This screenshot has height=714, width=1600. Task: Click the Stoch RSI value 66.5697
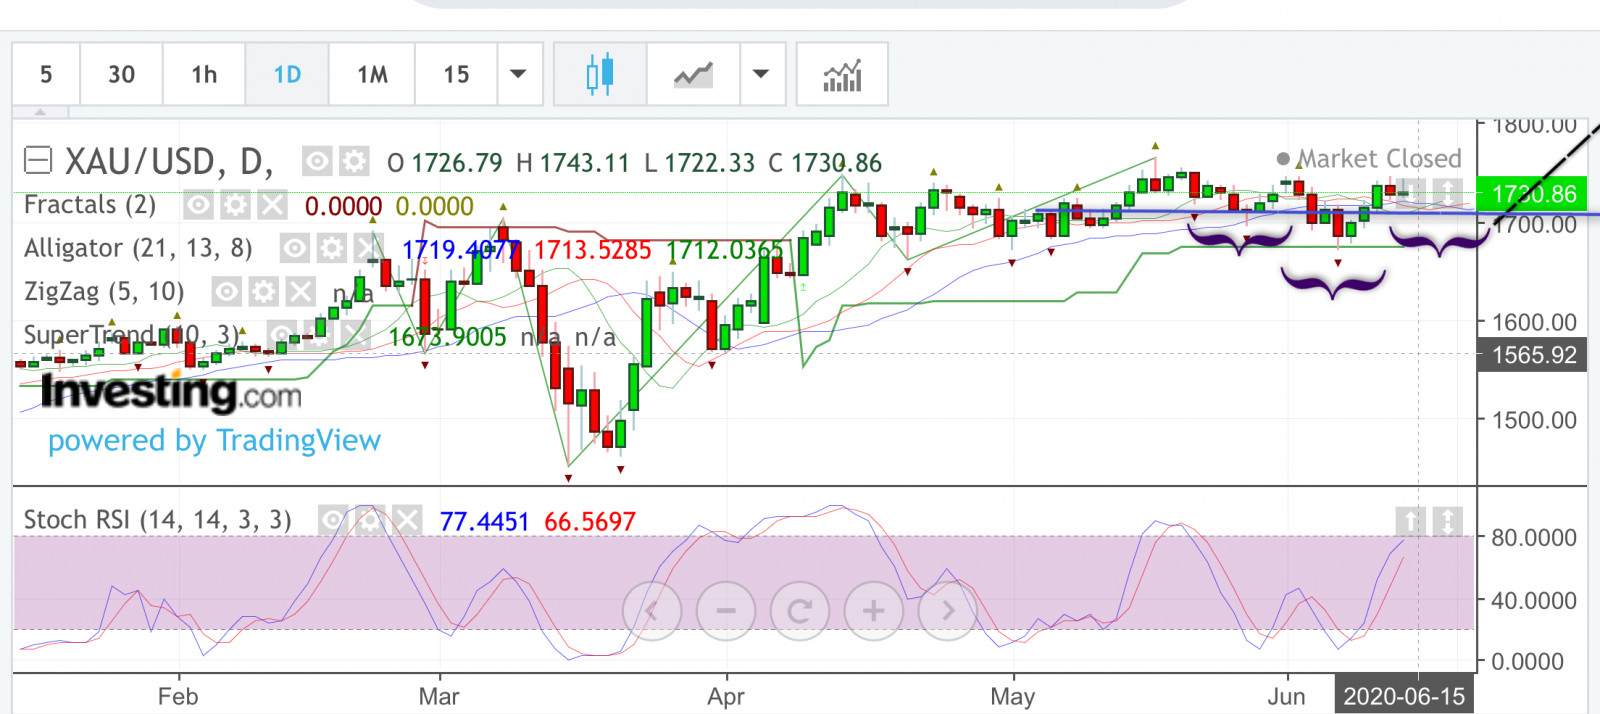click(x=590, y=521)
